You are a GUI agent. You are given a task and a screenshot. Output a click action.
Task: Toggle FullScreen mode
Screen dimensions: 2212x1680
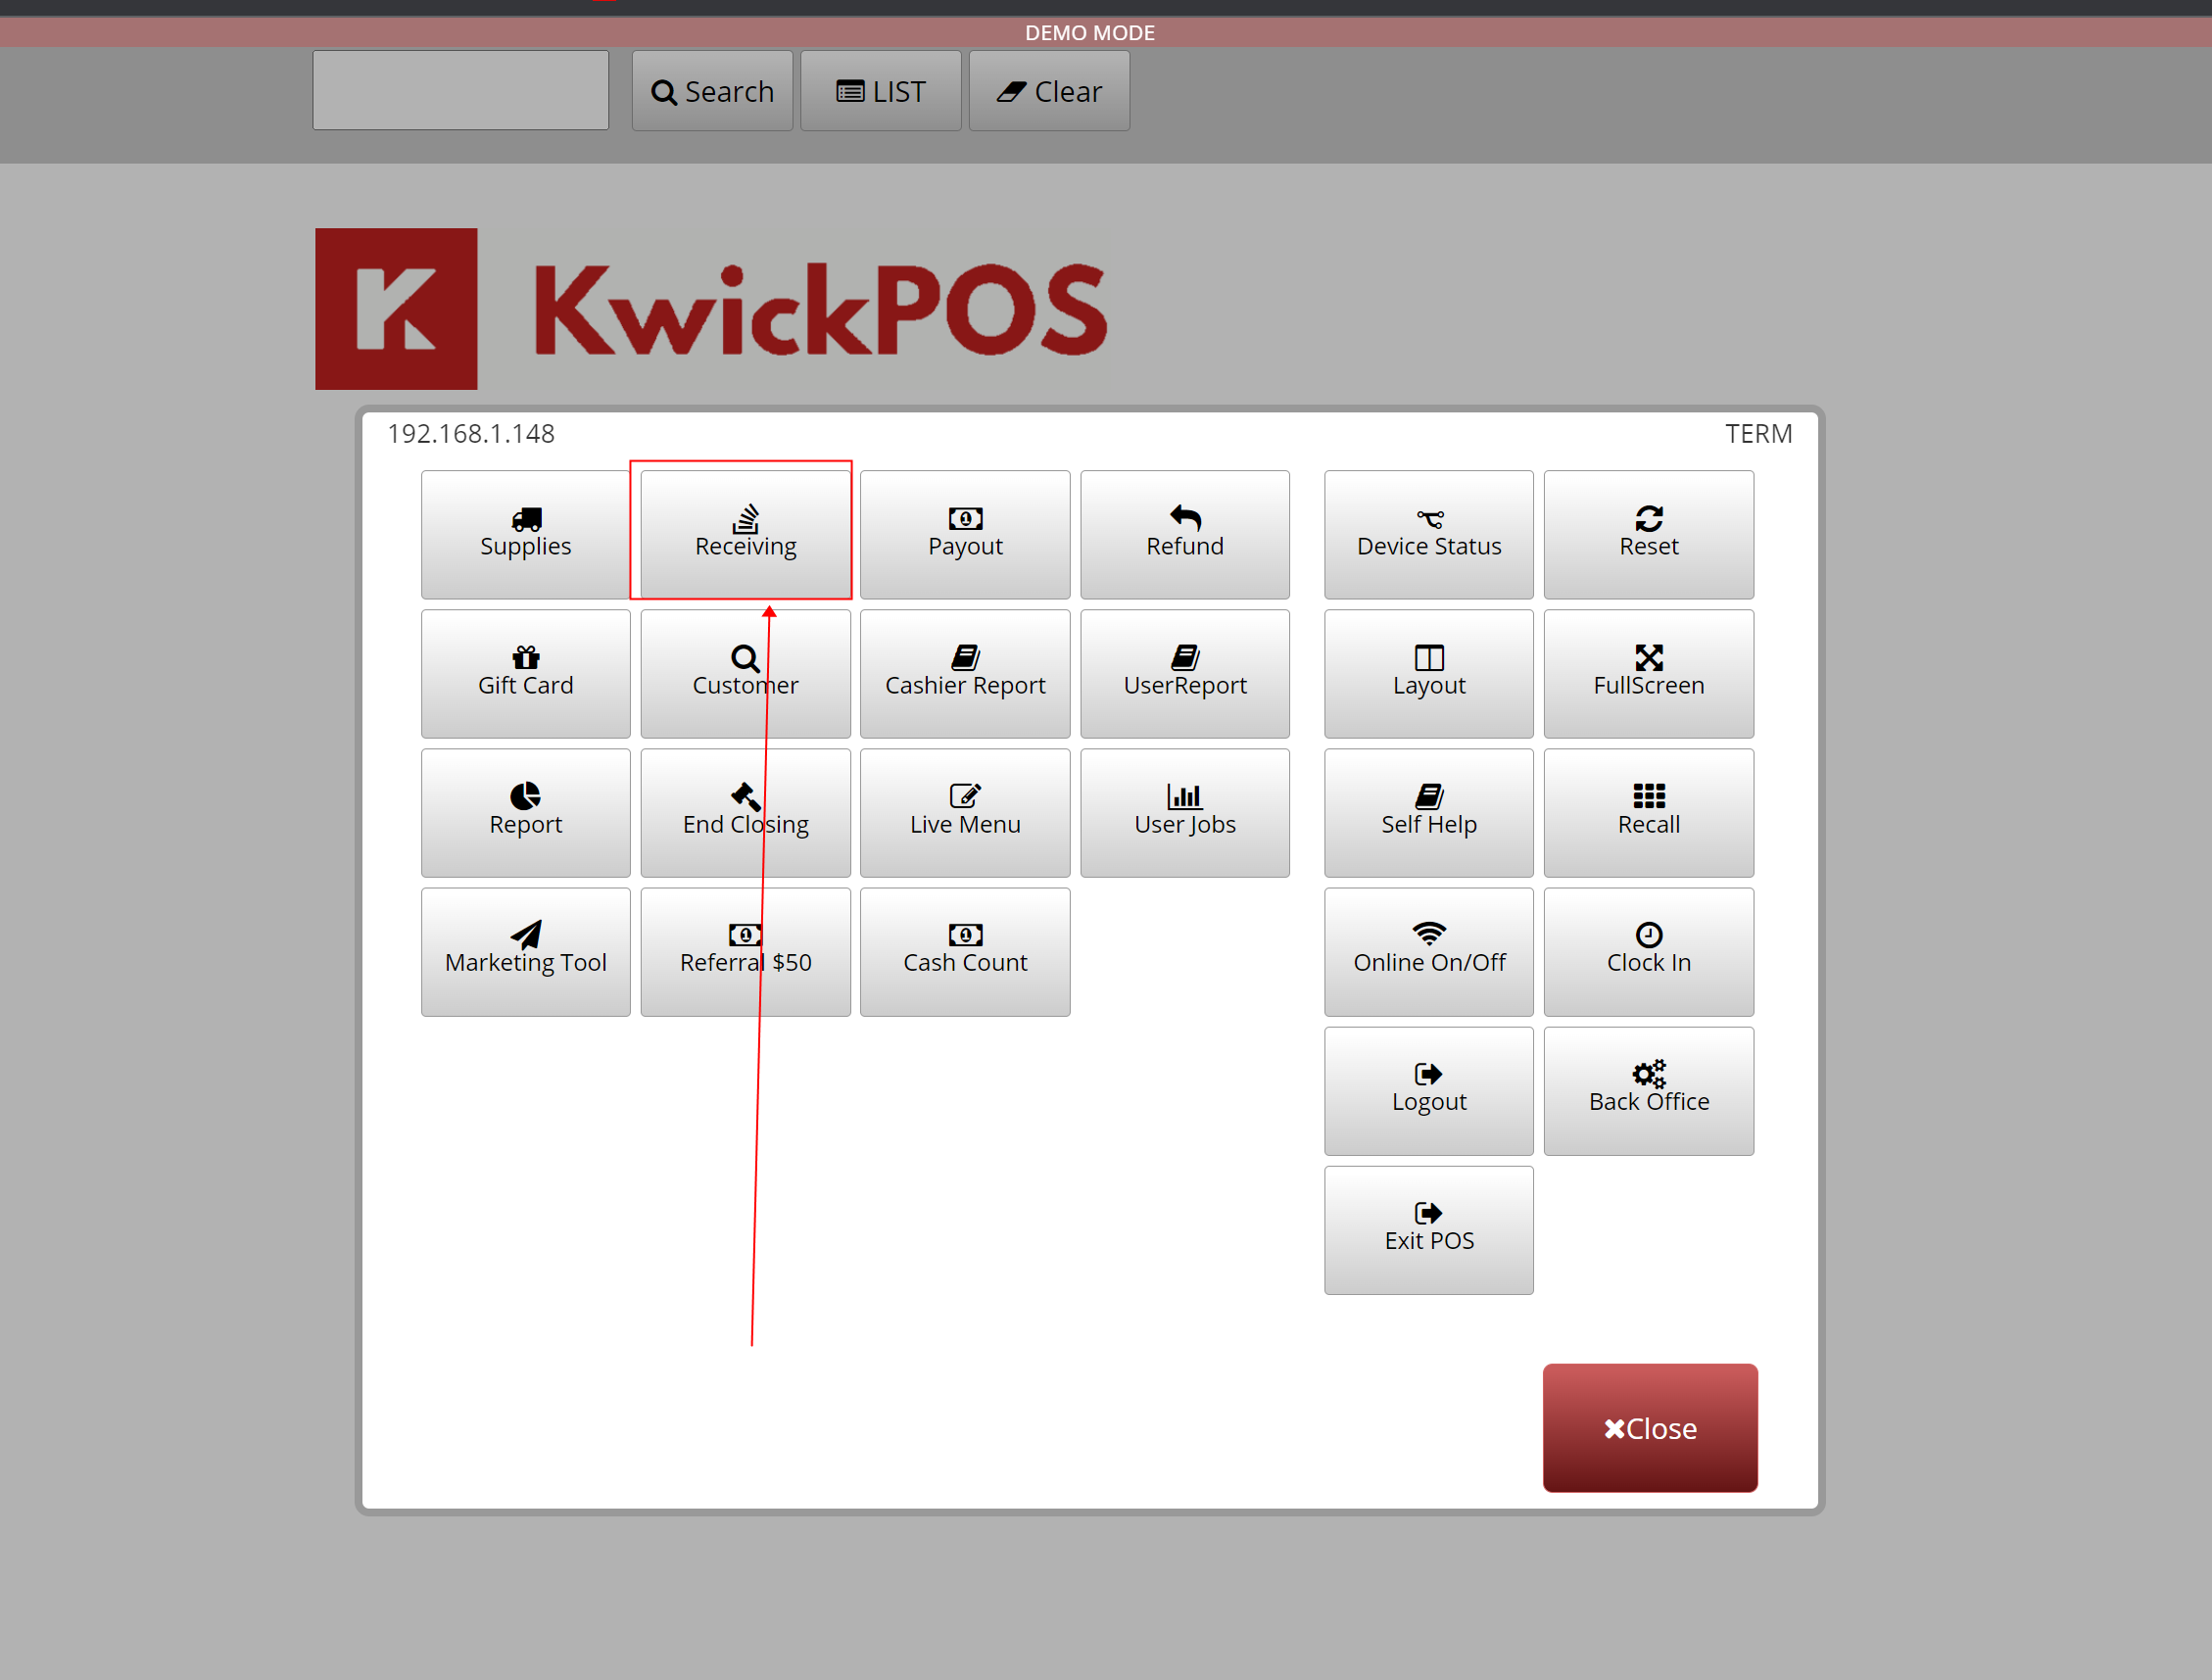pyautogui.click(x=1649, y=674)
